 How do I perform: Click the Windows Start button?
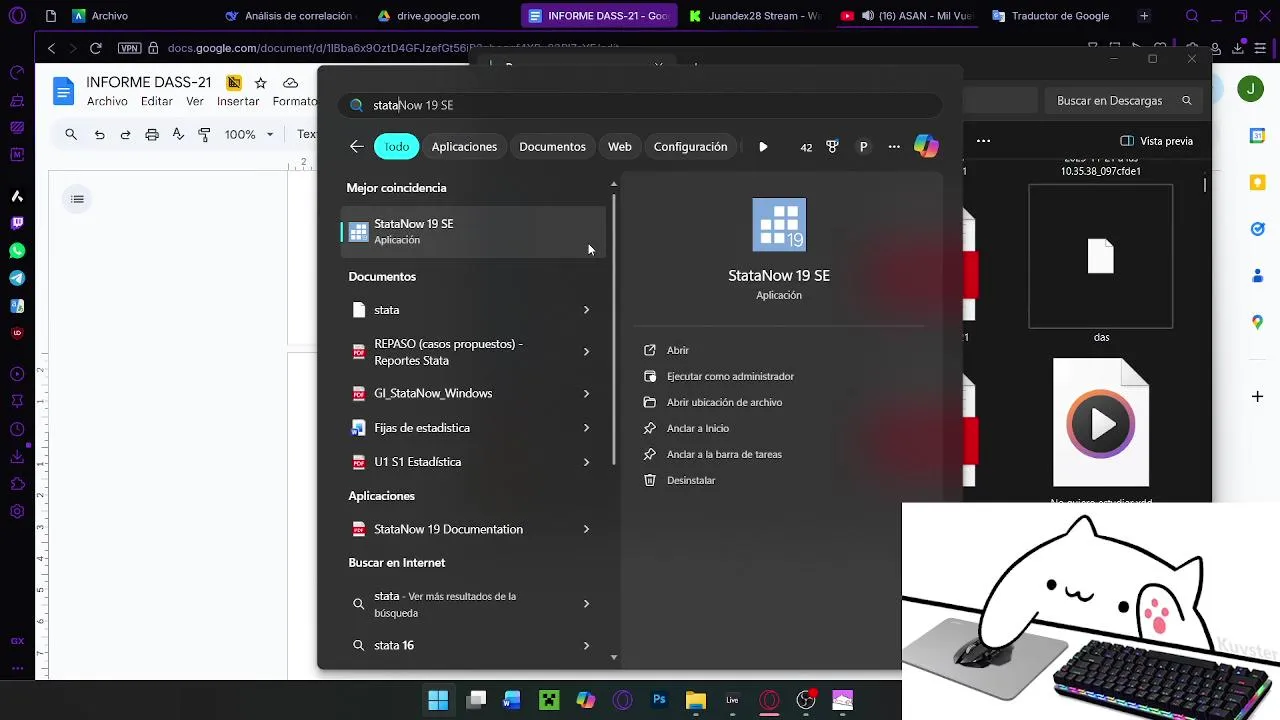coord(438,700)
